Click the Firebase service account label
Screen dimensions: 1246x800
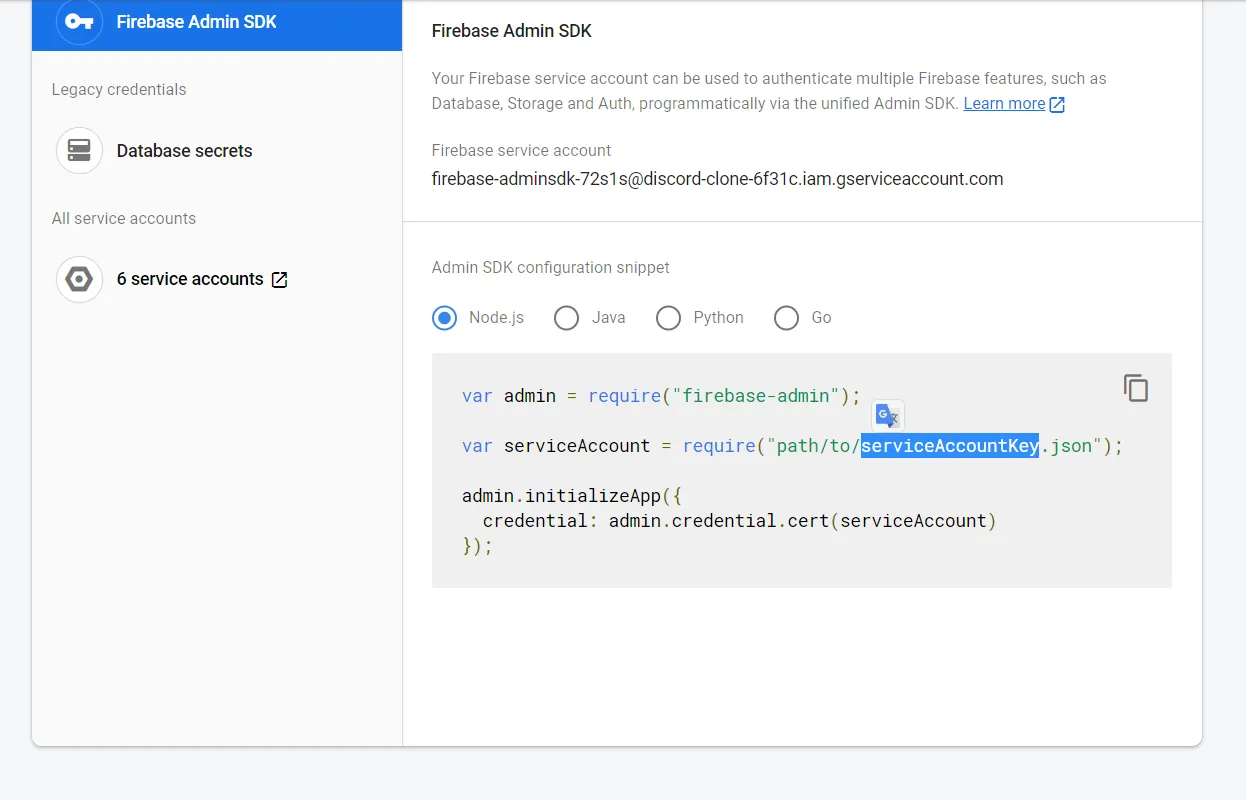[521, 151]
